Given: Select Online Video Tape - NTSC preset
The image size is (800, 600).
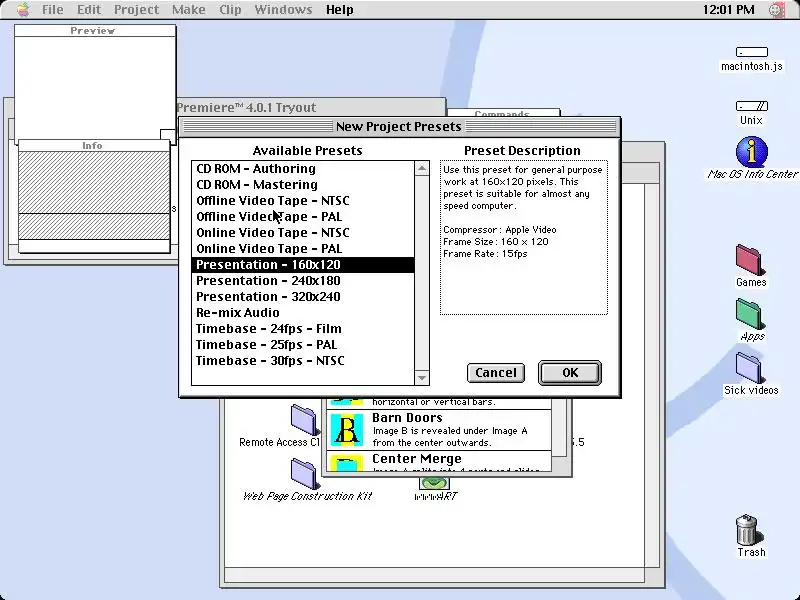Looking at the screenshot, I should point(303,233).
